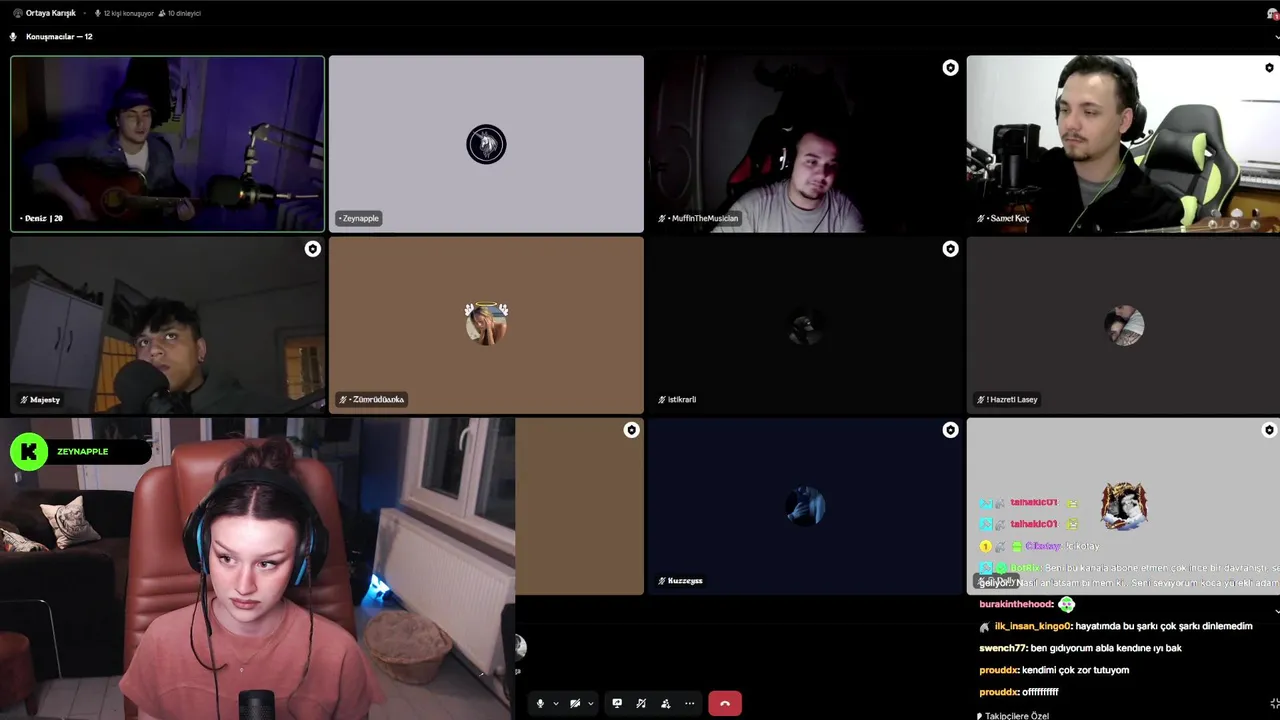The height and width of the screenshot is (720, 1280).
Task: Select the Kuzeyss participant tile
Action: point(805,506)
